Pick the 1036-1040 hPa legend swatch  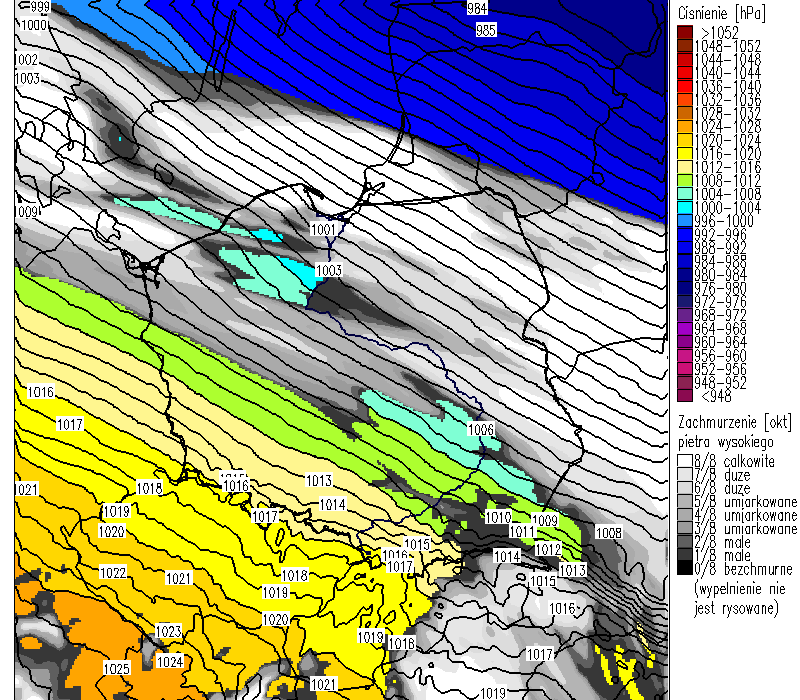click(x=685, y=86)
